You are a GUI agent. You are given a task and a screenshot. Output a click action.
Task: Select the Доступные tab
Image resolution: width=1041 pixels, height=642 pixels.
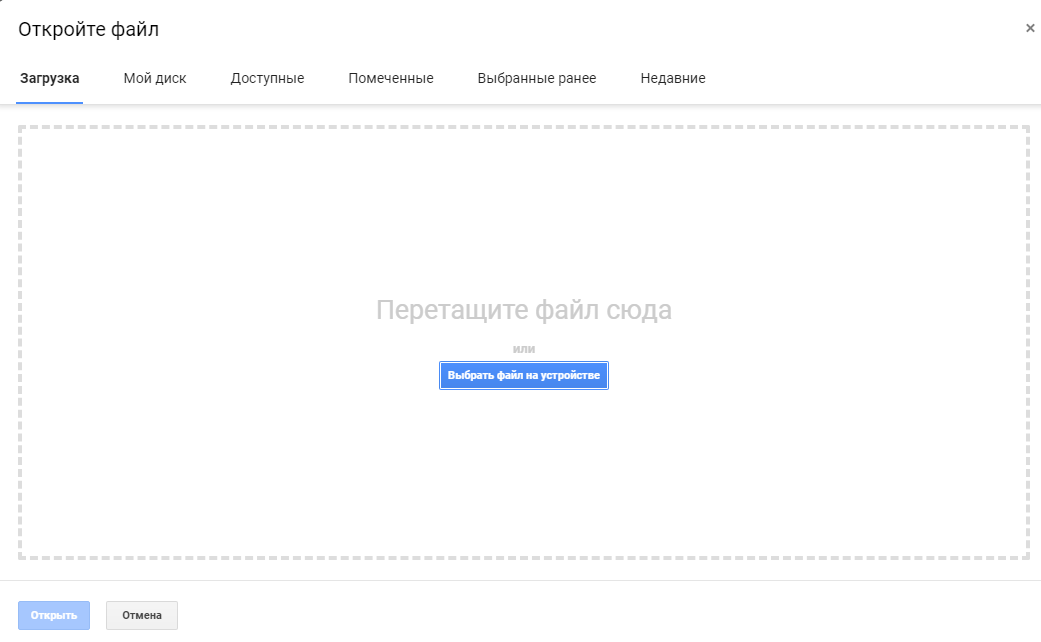[x=267, y=78]
